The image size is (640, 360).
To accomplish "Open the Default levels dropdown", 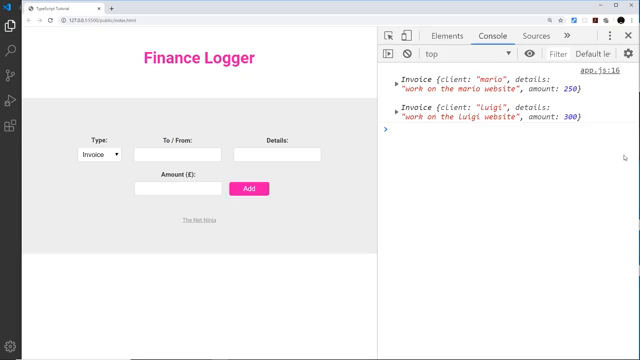I will pyautogui.click(x=593, y=54).
